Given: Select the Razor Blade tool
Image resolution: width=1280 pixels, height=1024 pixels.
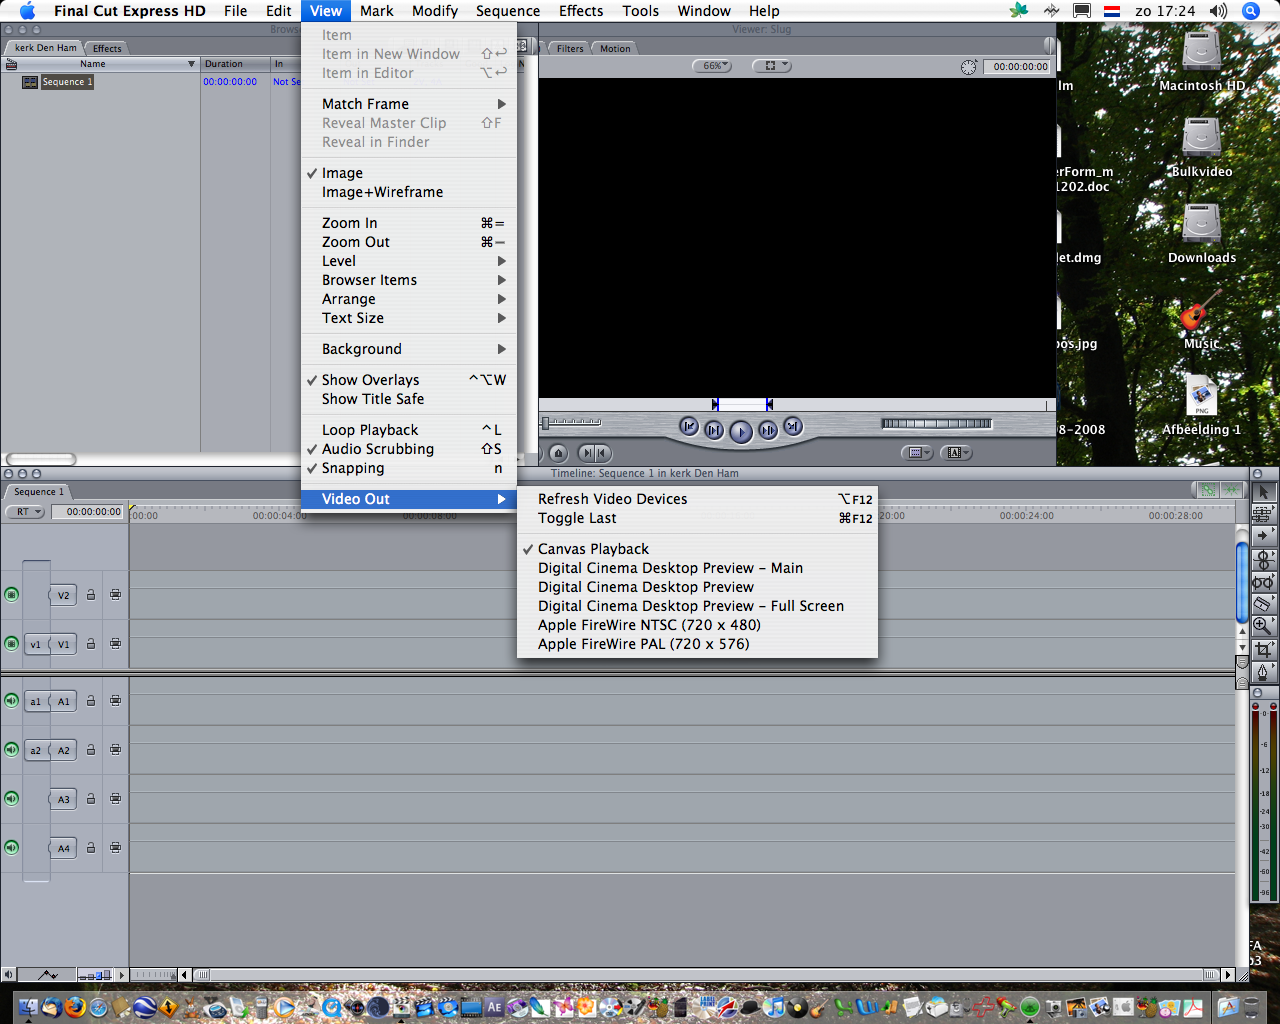Looking at the screenshot, I should tap(1262, 603).
